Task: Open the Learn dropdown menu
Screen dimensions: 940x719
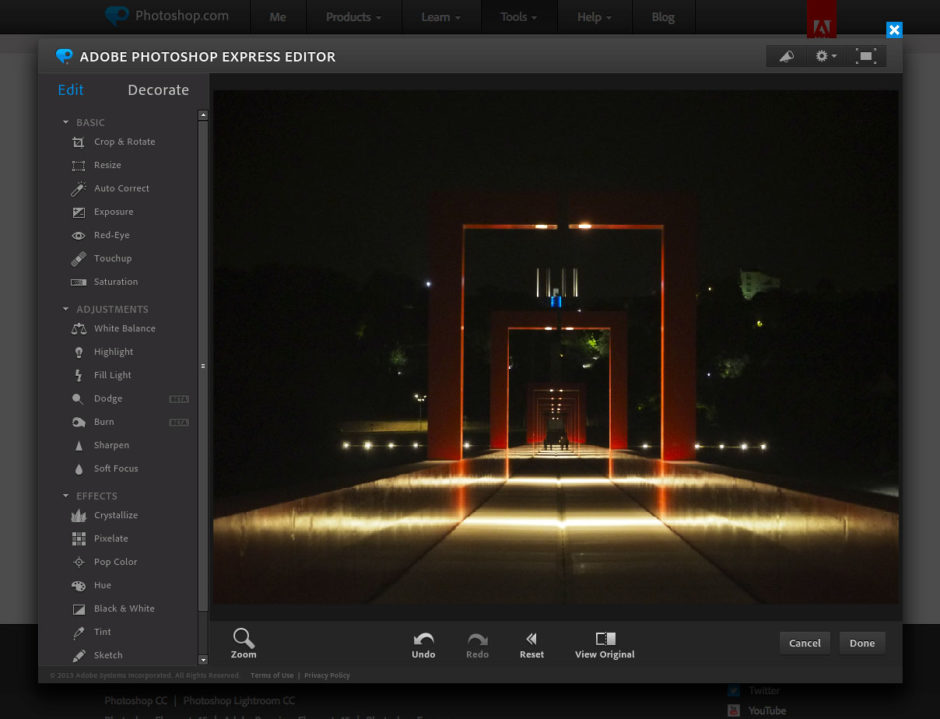Action: pos(441,17)
